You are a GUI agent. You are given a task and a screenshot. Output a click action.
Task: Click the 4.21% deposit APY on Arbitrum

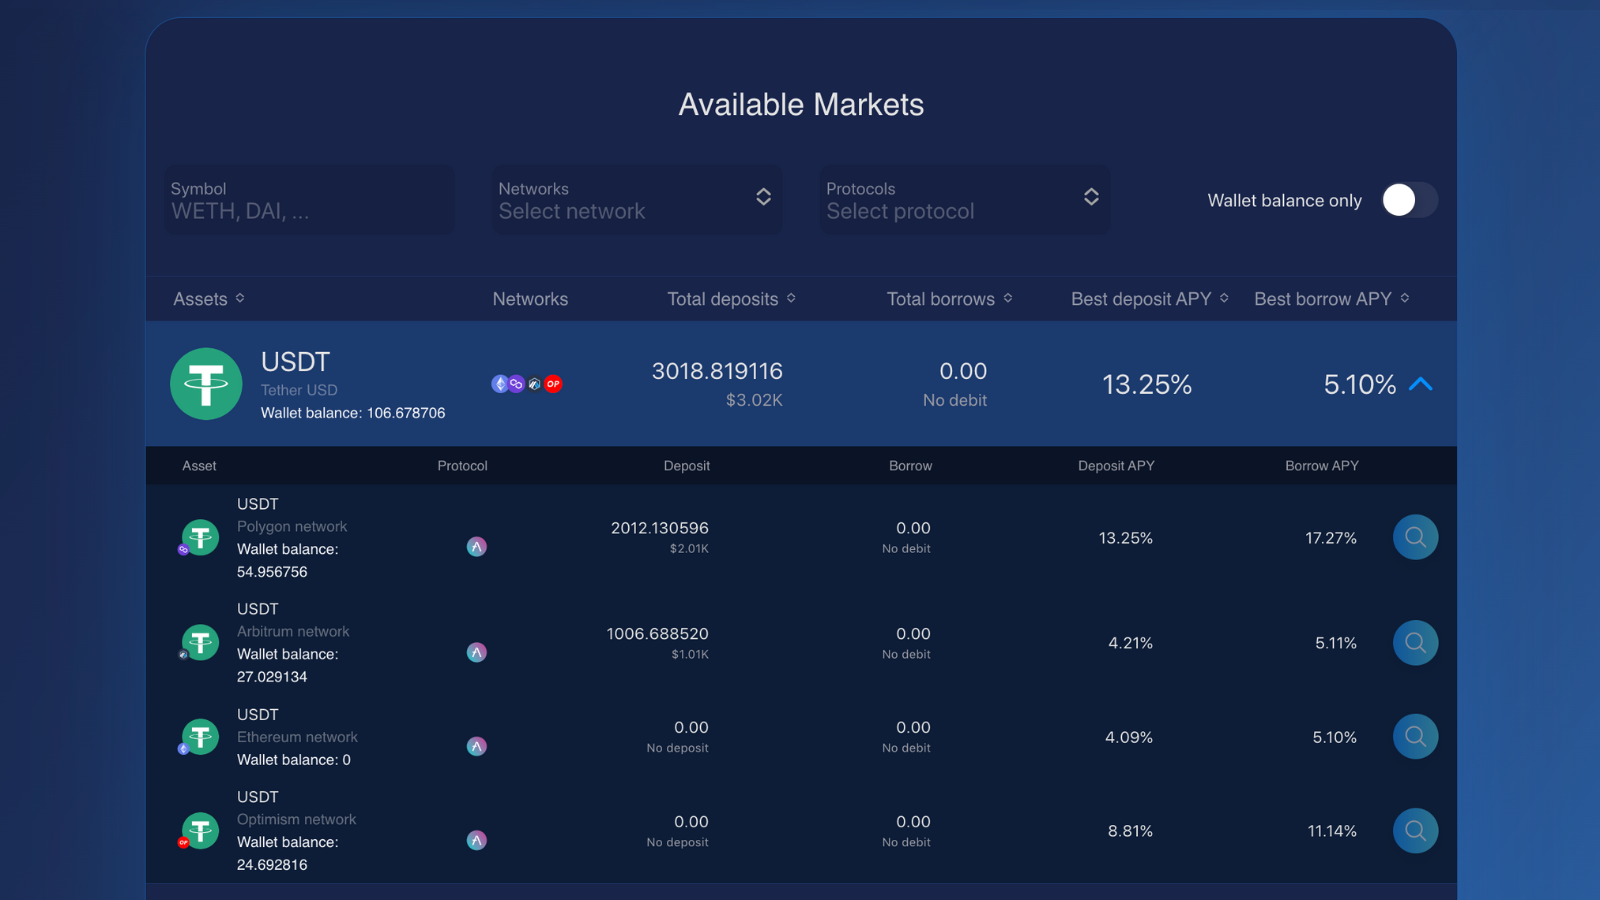[1130, 643]
